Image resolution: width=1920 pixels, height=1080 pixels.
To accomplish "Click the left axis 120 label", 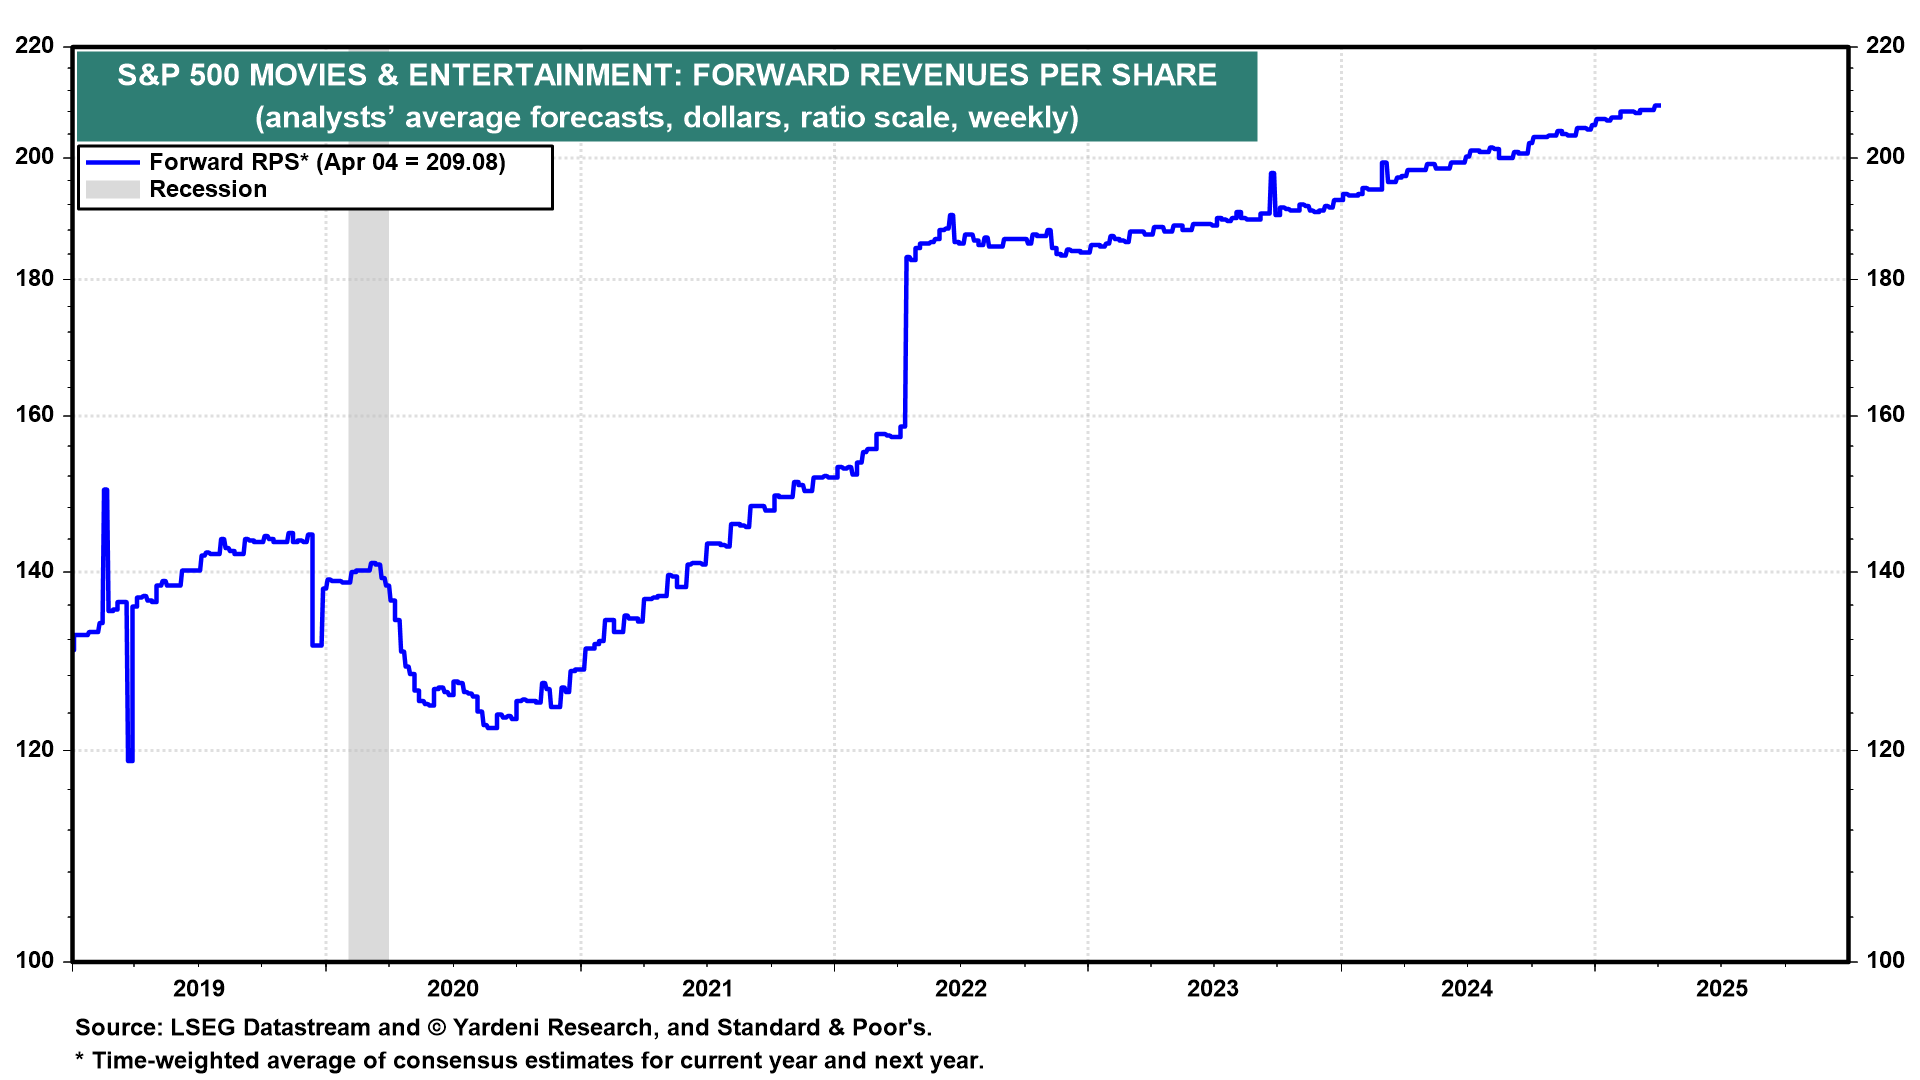I will coord(36,750).
